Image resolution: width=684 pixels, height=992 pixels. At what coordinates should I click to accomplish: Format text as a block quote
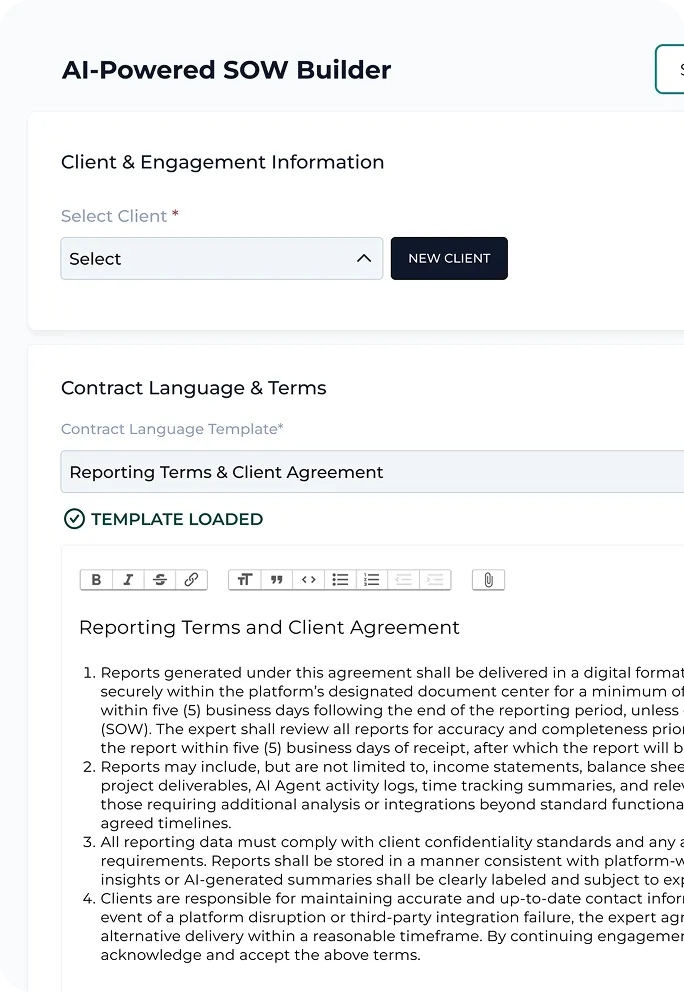(277, 580)
